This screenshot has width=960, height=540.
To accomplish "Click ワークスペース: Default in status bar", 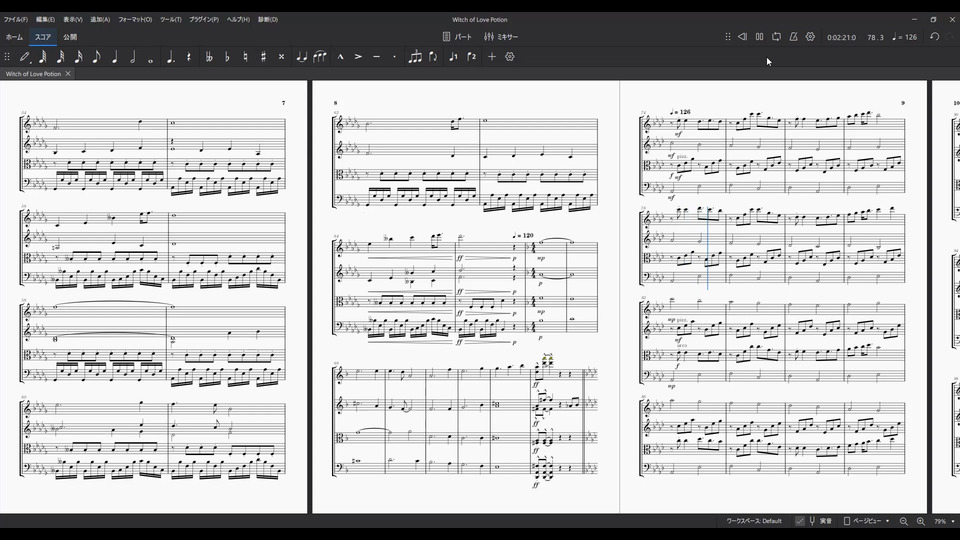I will click(754, 521).
